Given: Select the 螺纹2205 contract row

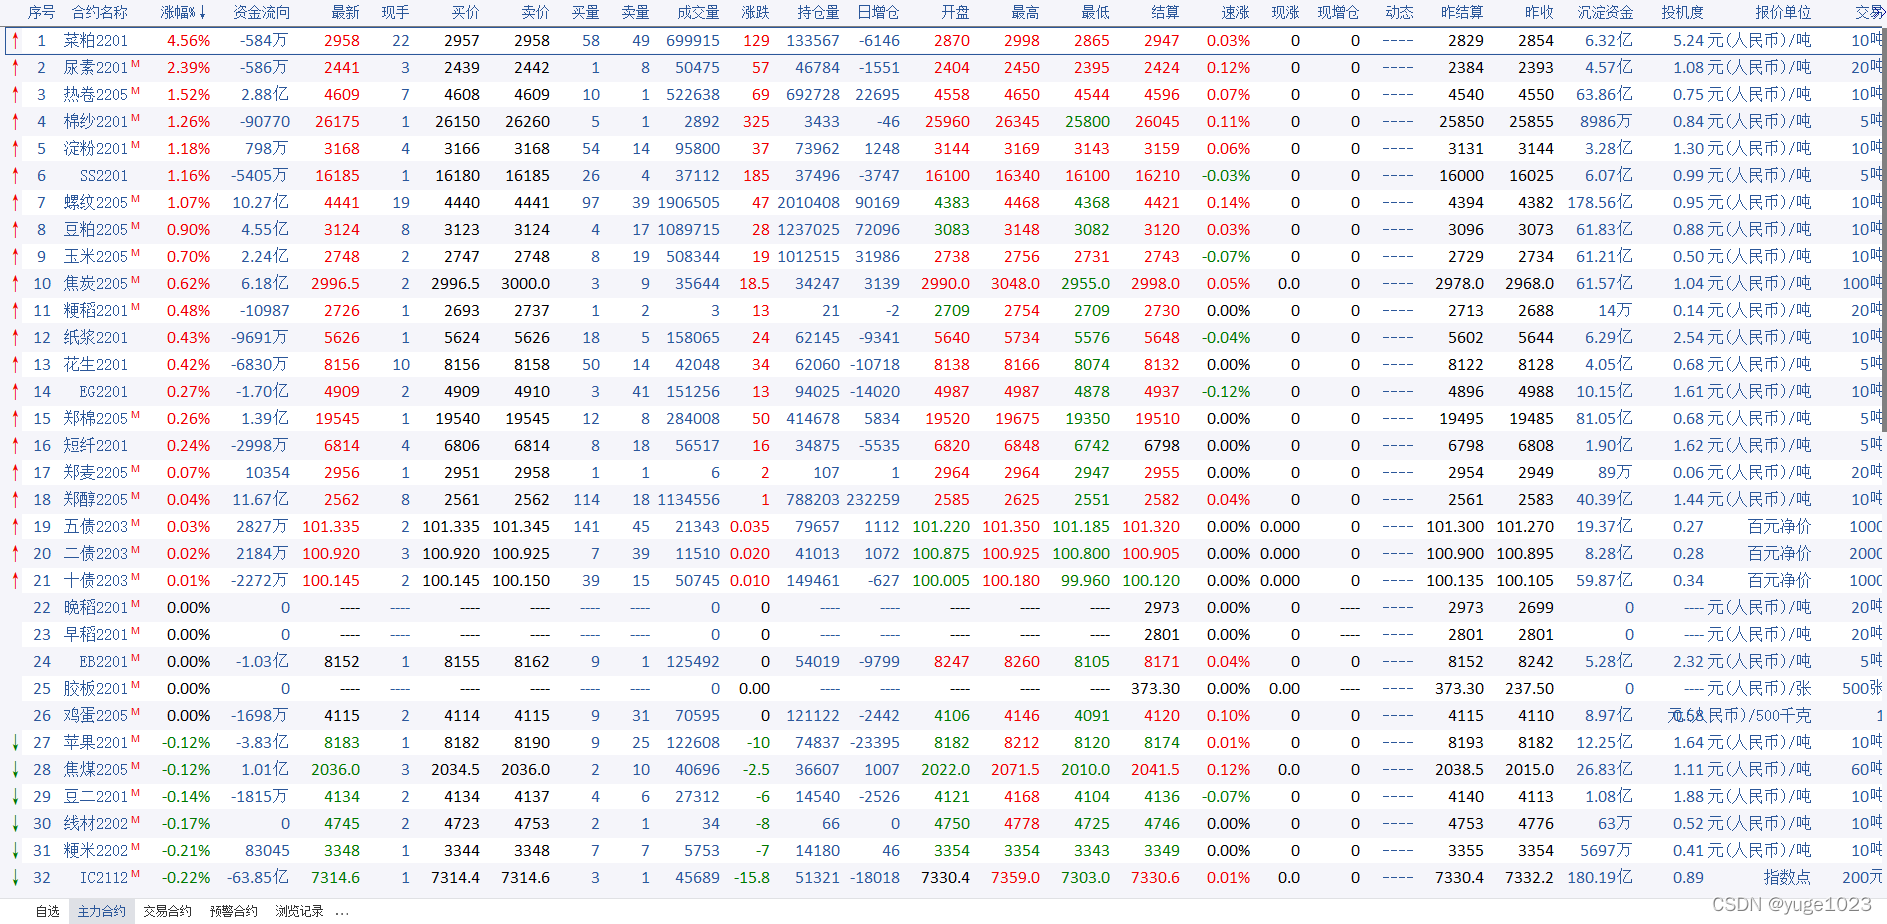Looking at the screenshot, I should [x=943, y=203].
